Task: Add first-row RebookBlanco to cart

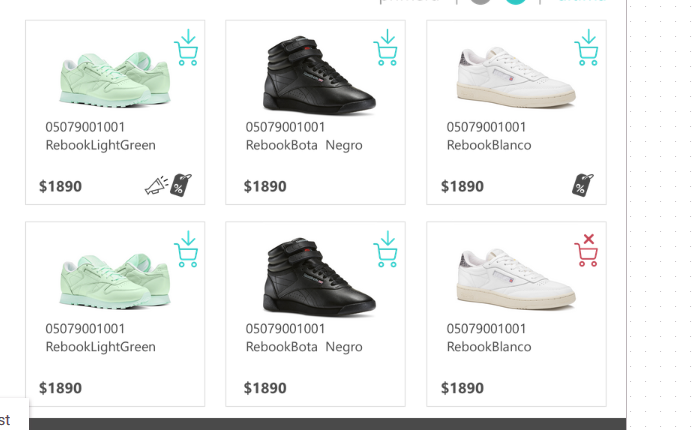Action: [587, 48]
